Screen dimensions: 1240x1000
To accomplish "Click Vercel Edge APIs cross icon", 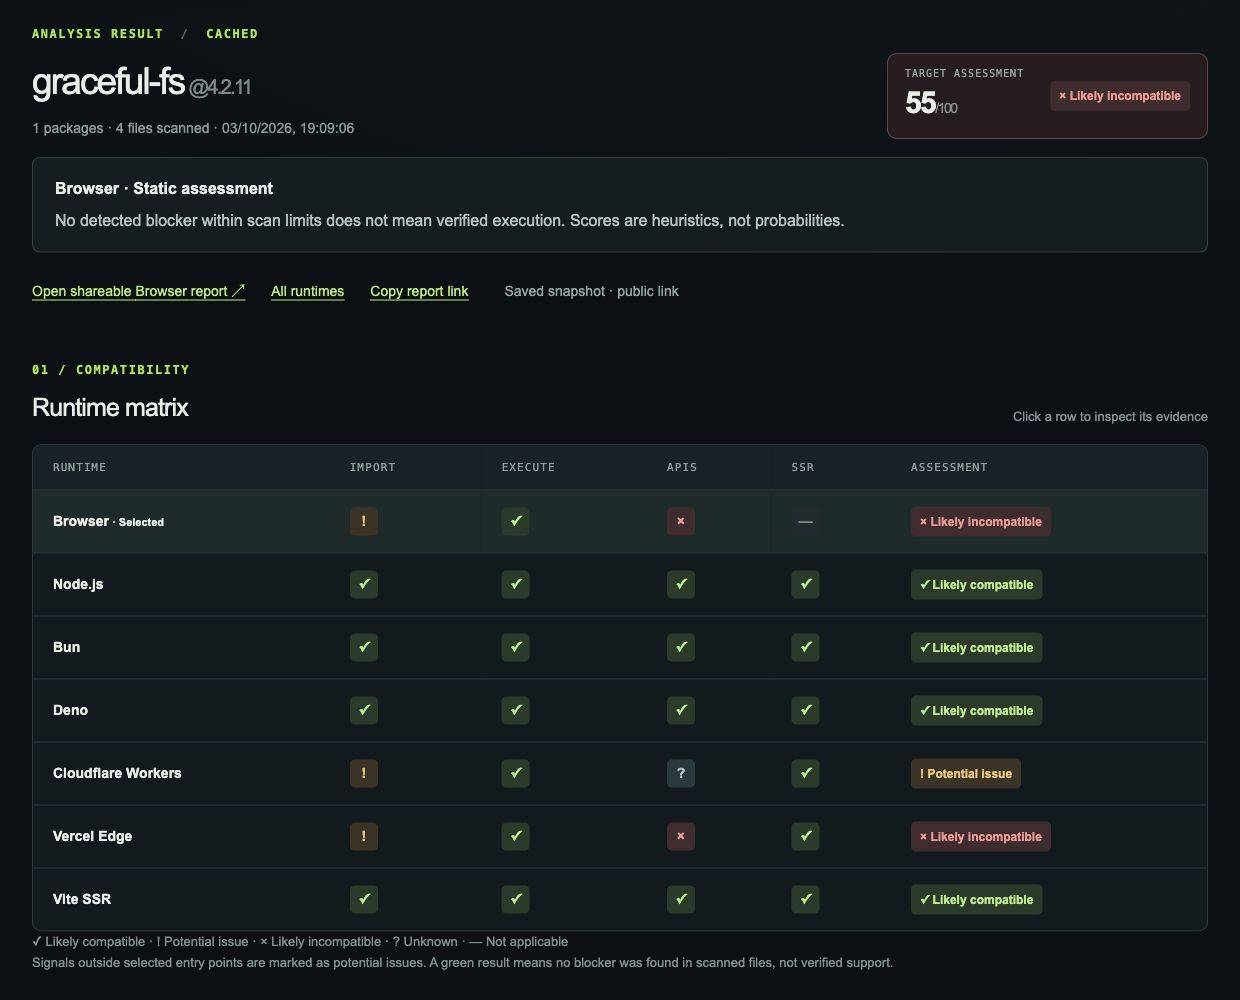I will click(681, 836).
